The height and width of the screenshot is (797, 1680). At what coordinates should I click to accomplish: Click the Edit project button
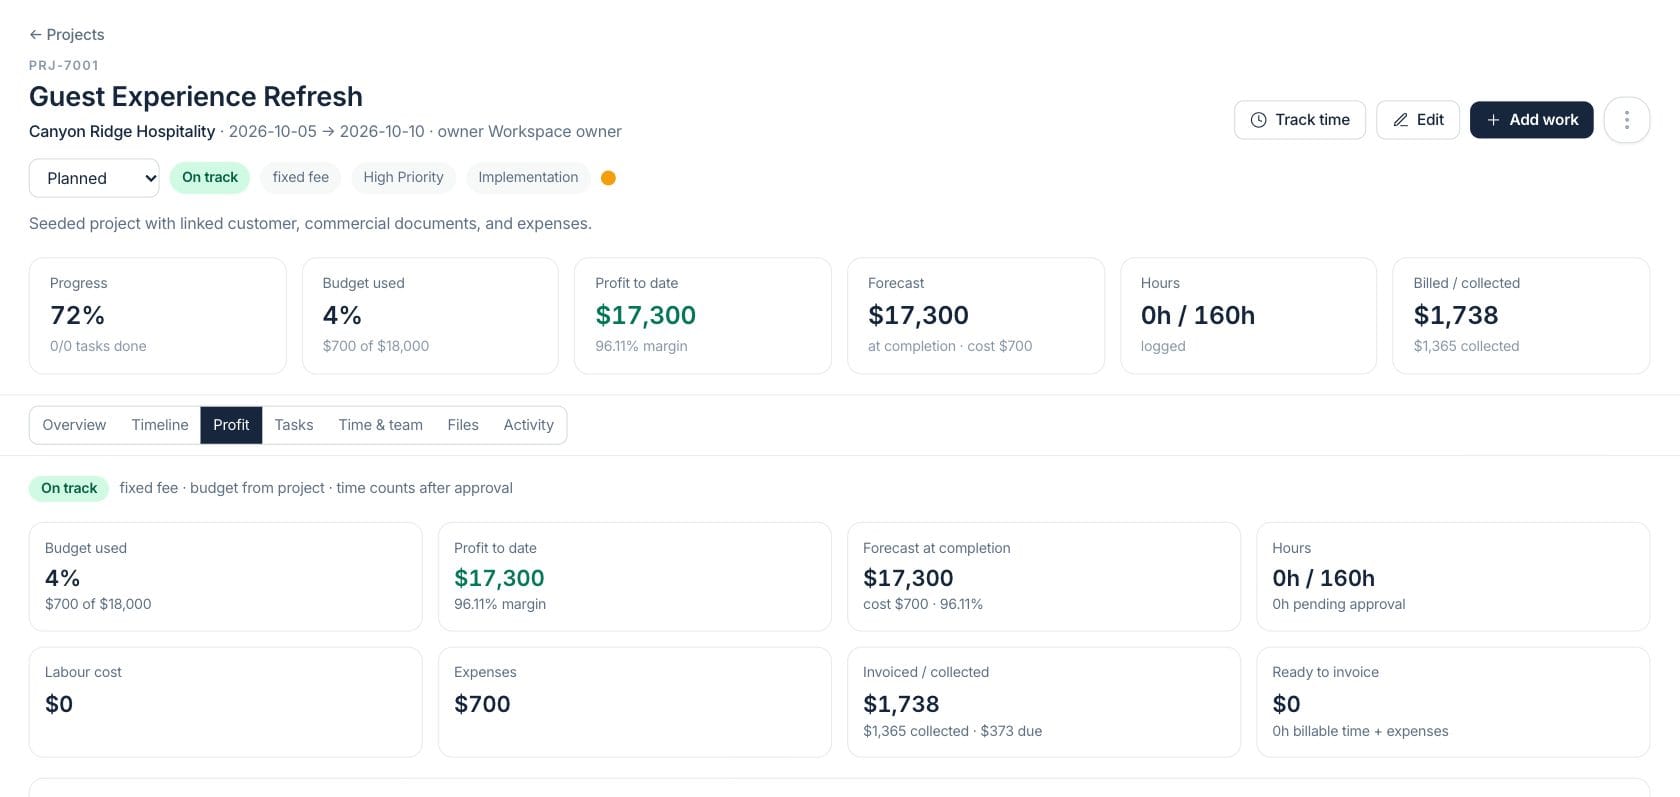[1418, 120]
